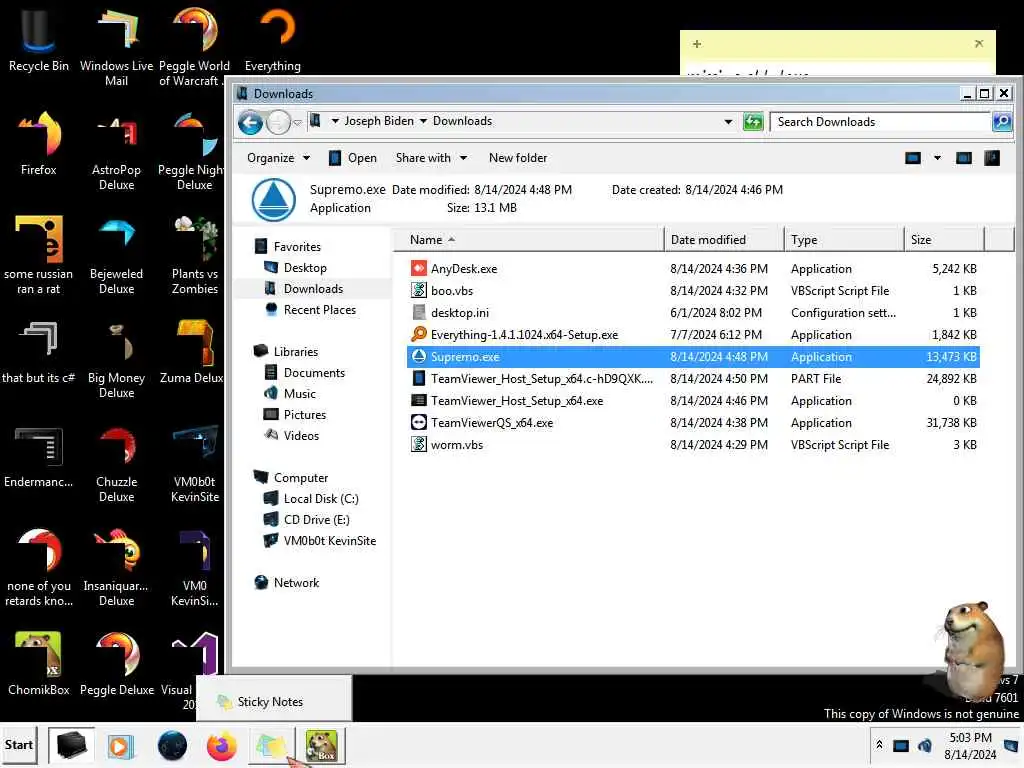
Task: Select ChomikBox desktop icon
Action: (x=38, y=662)
